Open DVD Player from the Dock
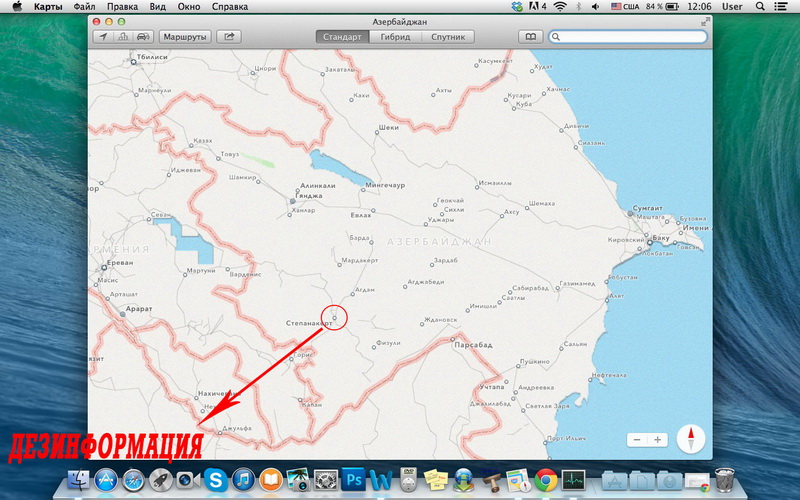This screenshot has width=800, height=500. click(408, 479)
